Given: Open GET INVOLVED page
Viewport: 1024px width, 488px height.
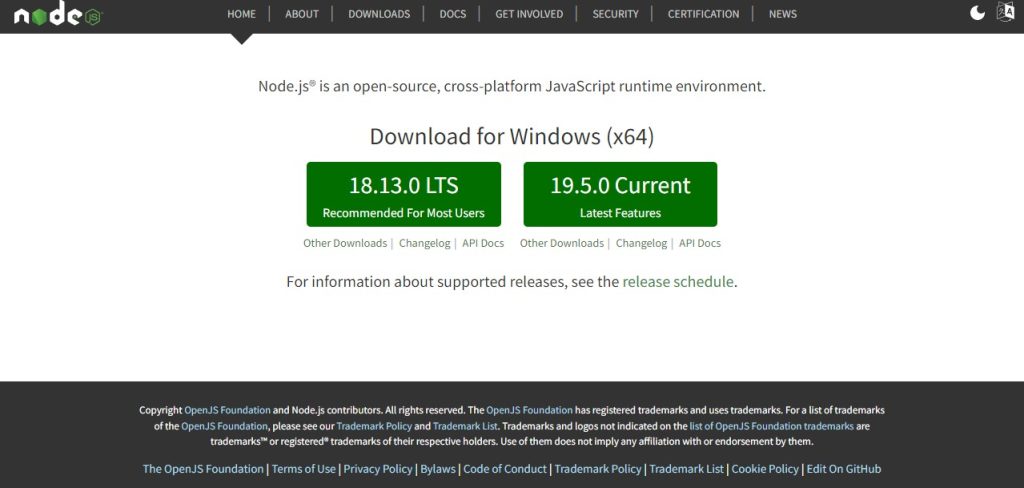Looking at the screenshot, I should tap(529, 14).
